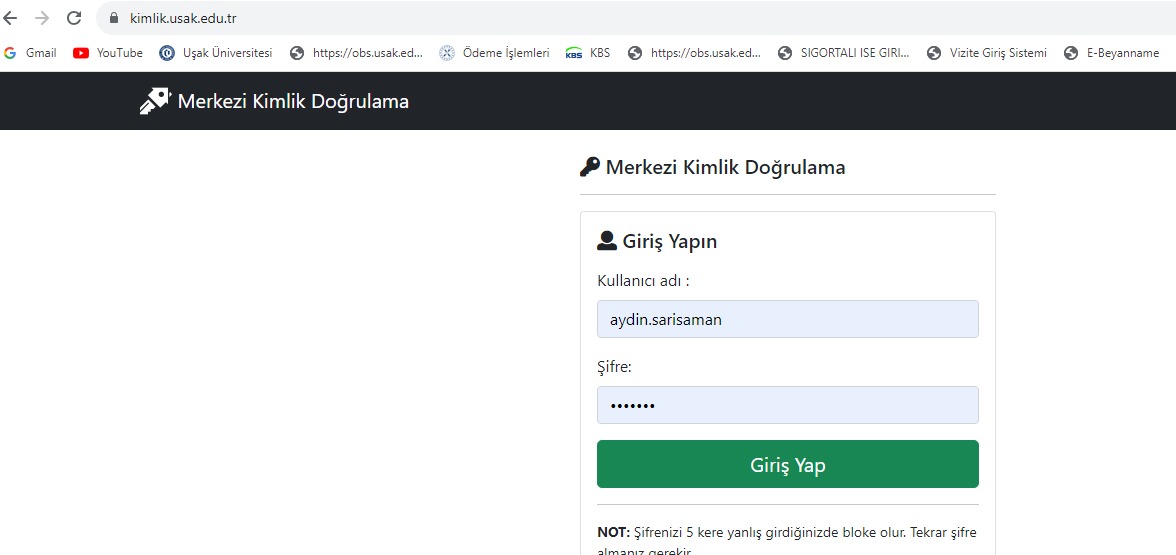This screenshot has height=555, width=1176.
Task: Open the YouTube bookmark
Action: [108, 53]
